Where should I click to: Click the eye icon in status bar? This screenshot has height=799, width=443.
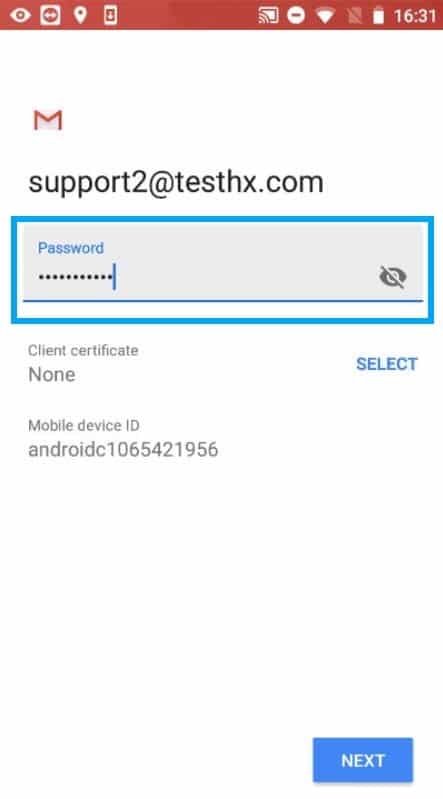click(20, 15)
